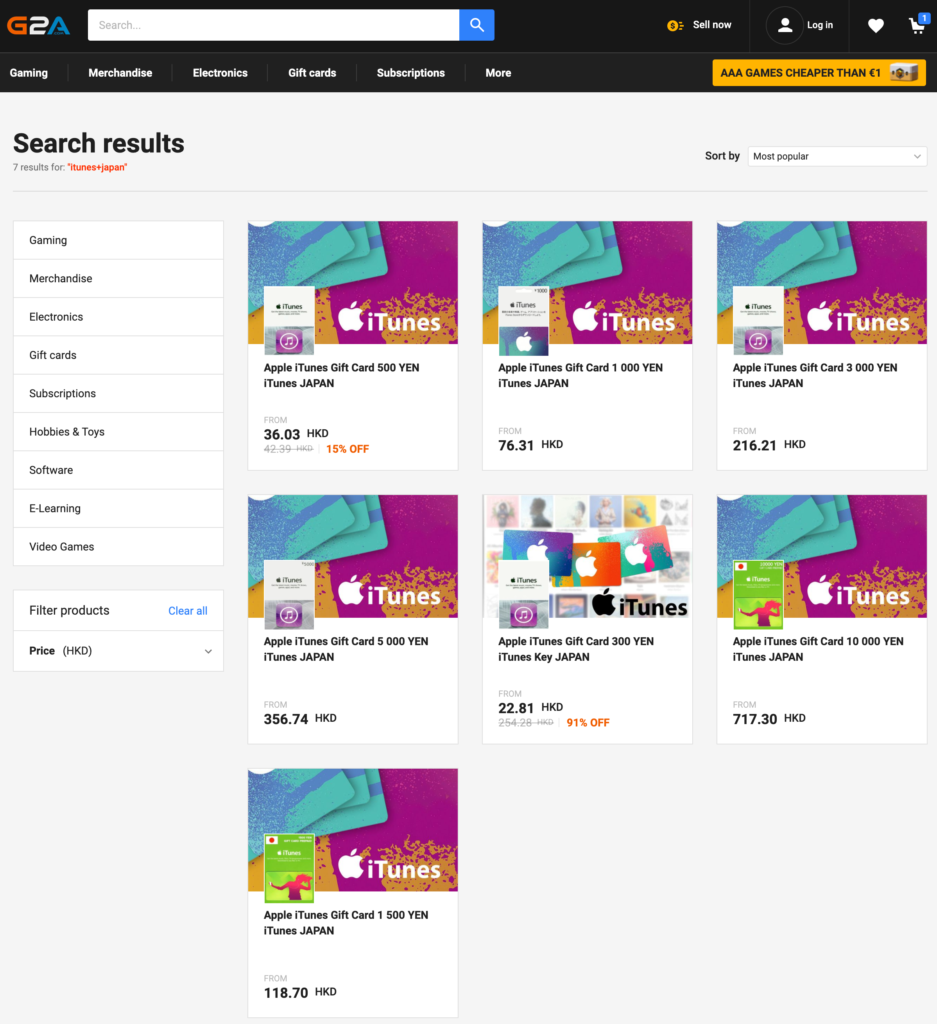Screen dimensions: 937x1024
Task: Open the shopping cart icon
Action: [918, 24]
